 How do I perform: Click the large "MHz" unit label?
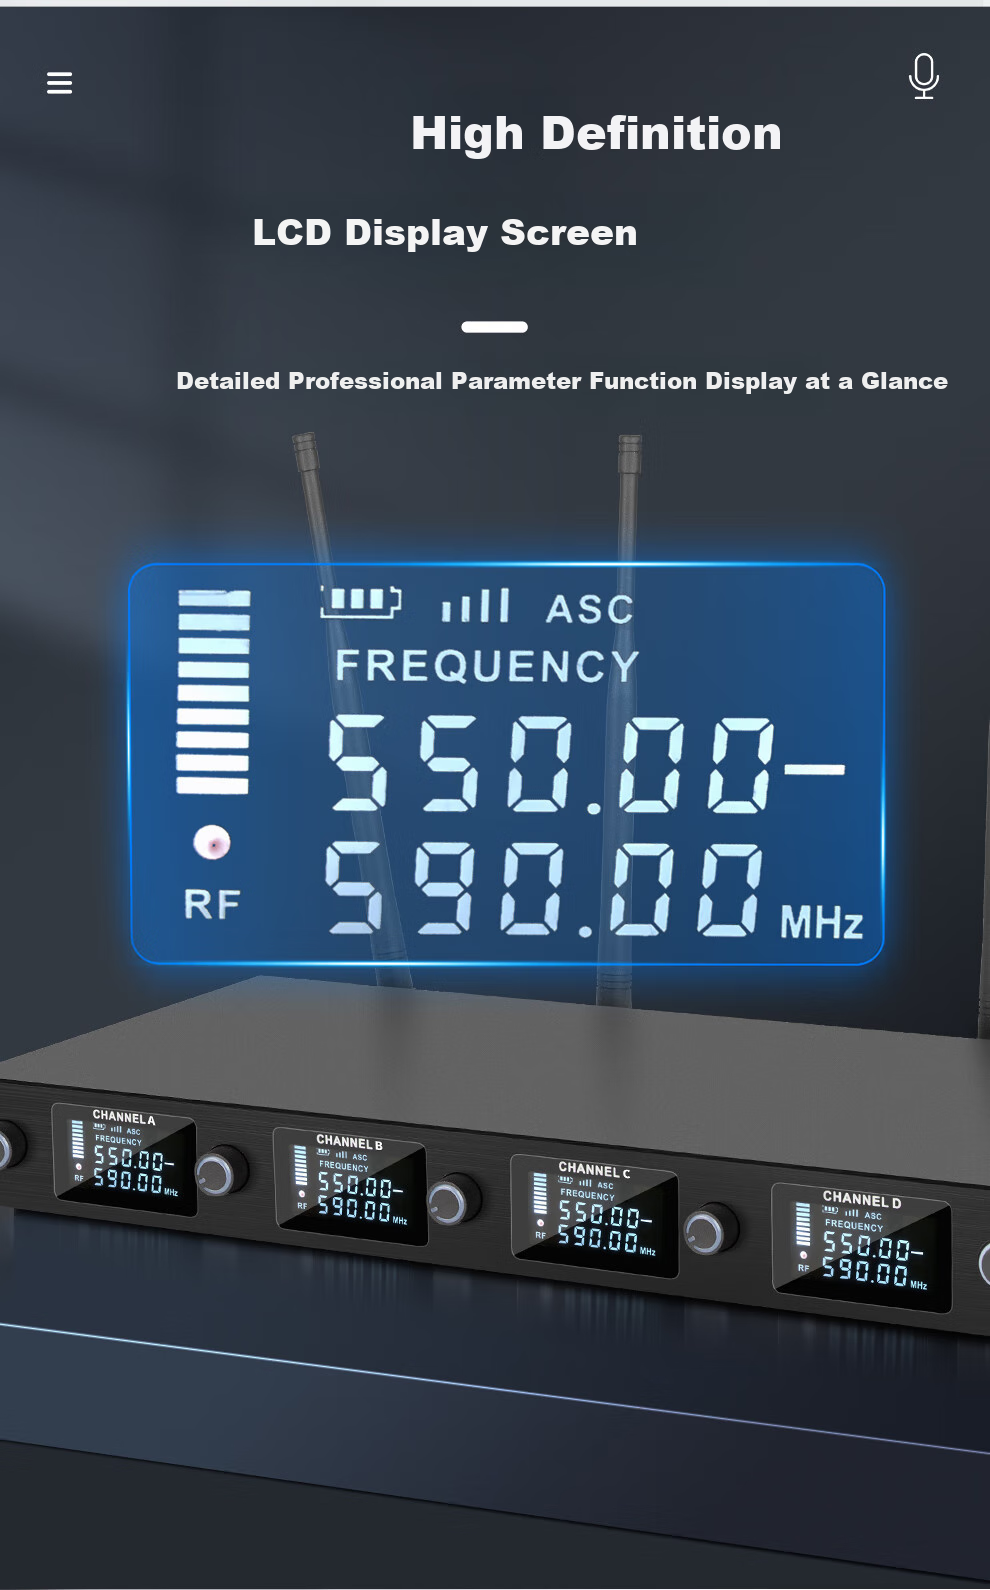coord(821,923)
